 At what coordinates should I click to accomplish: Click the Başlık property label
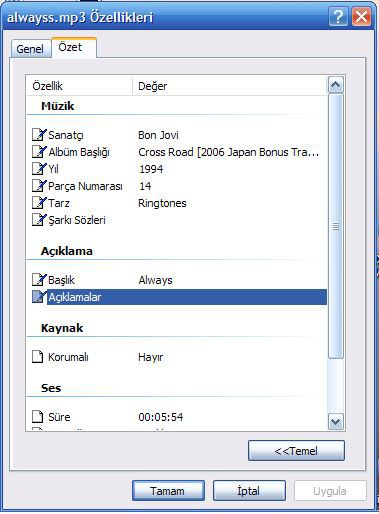62,280
